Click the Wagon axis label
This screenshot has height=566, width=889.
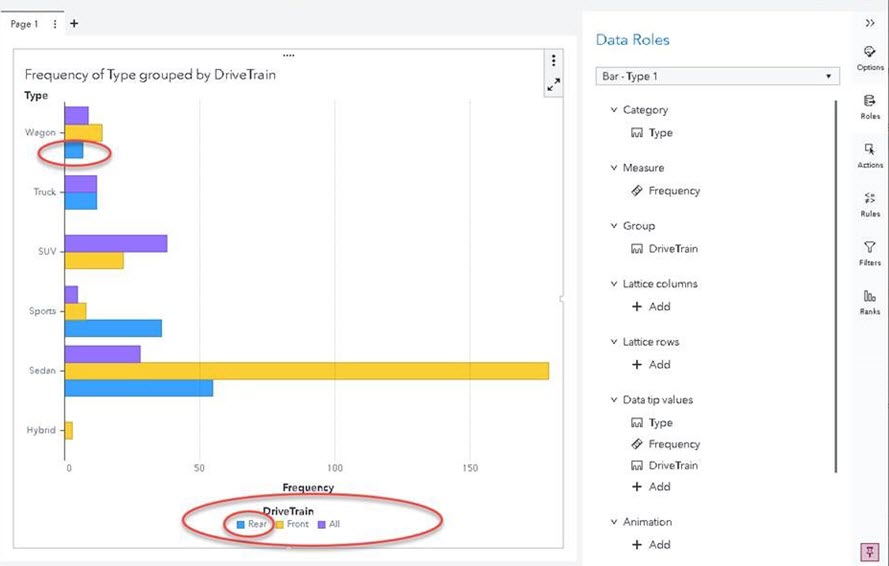[40, 132]
